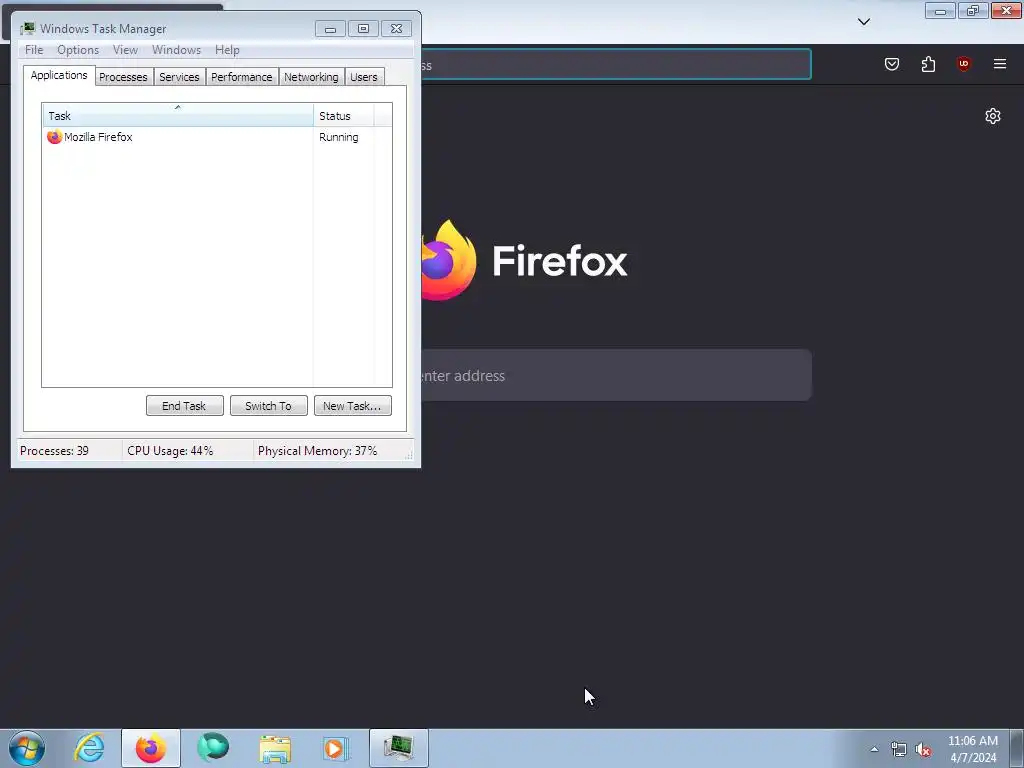Click the Switch To button
1024x768 pixels.
click(268, 406)
